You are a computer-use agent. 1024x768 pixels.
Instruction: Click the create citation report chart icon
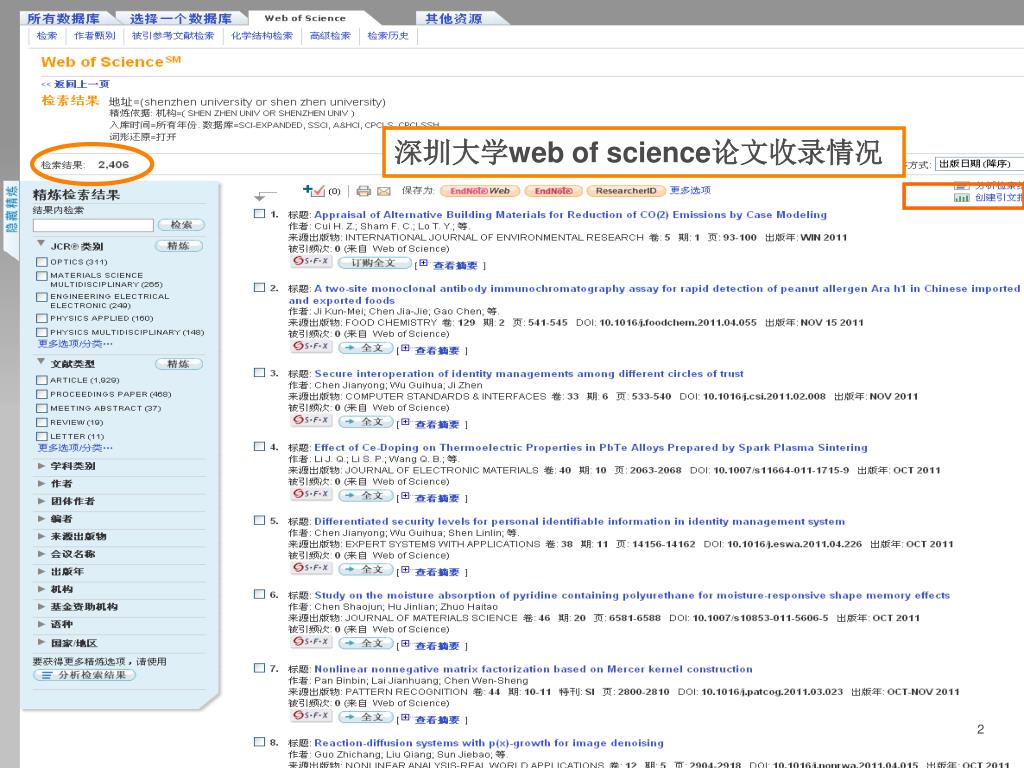(961, 198)
